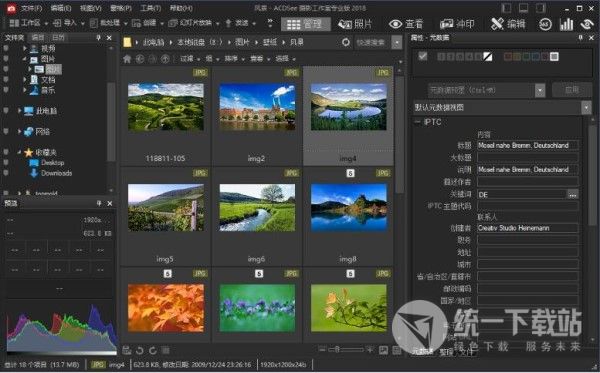Viewport: 600px width, 373px height.
Task: Open the metadata preset dropdown arrow
Action: pyautogui.click(x=540, y=90)
